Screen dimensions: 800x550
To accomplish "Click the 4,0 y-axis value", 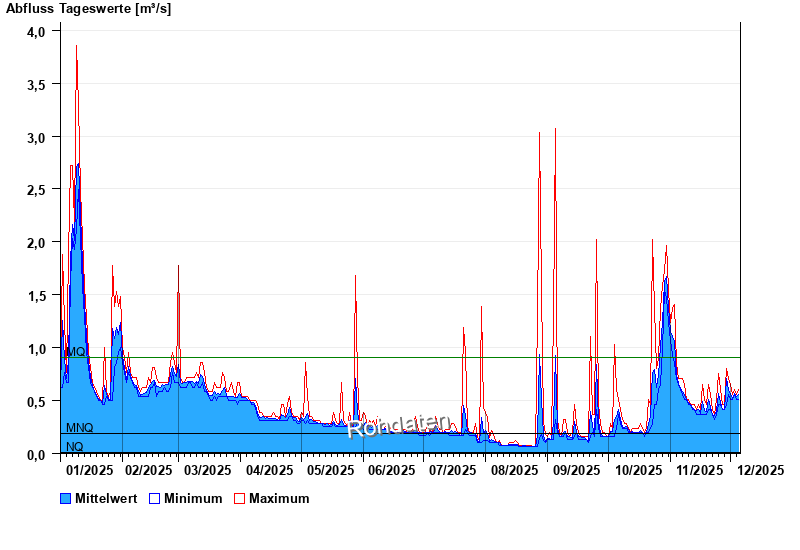I will 36,32.
